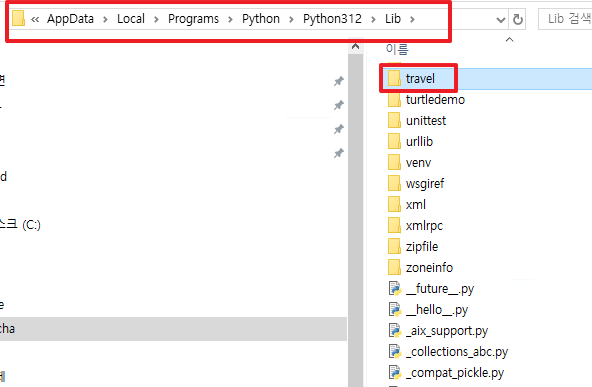The image size is (592, 387).
Task: Select the (C:) drive in navigation pane
Action: (20, 225)
